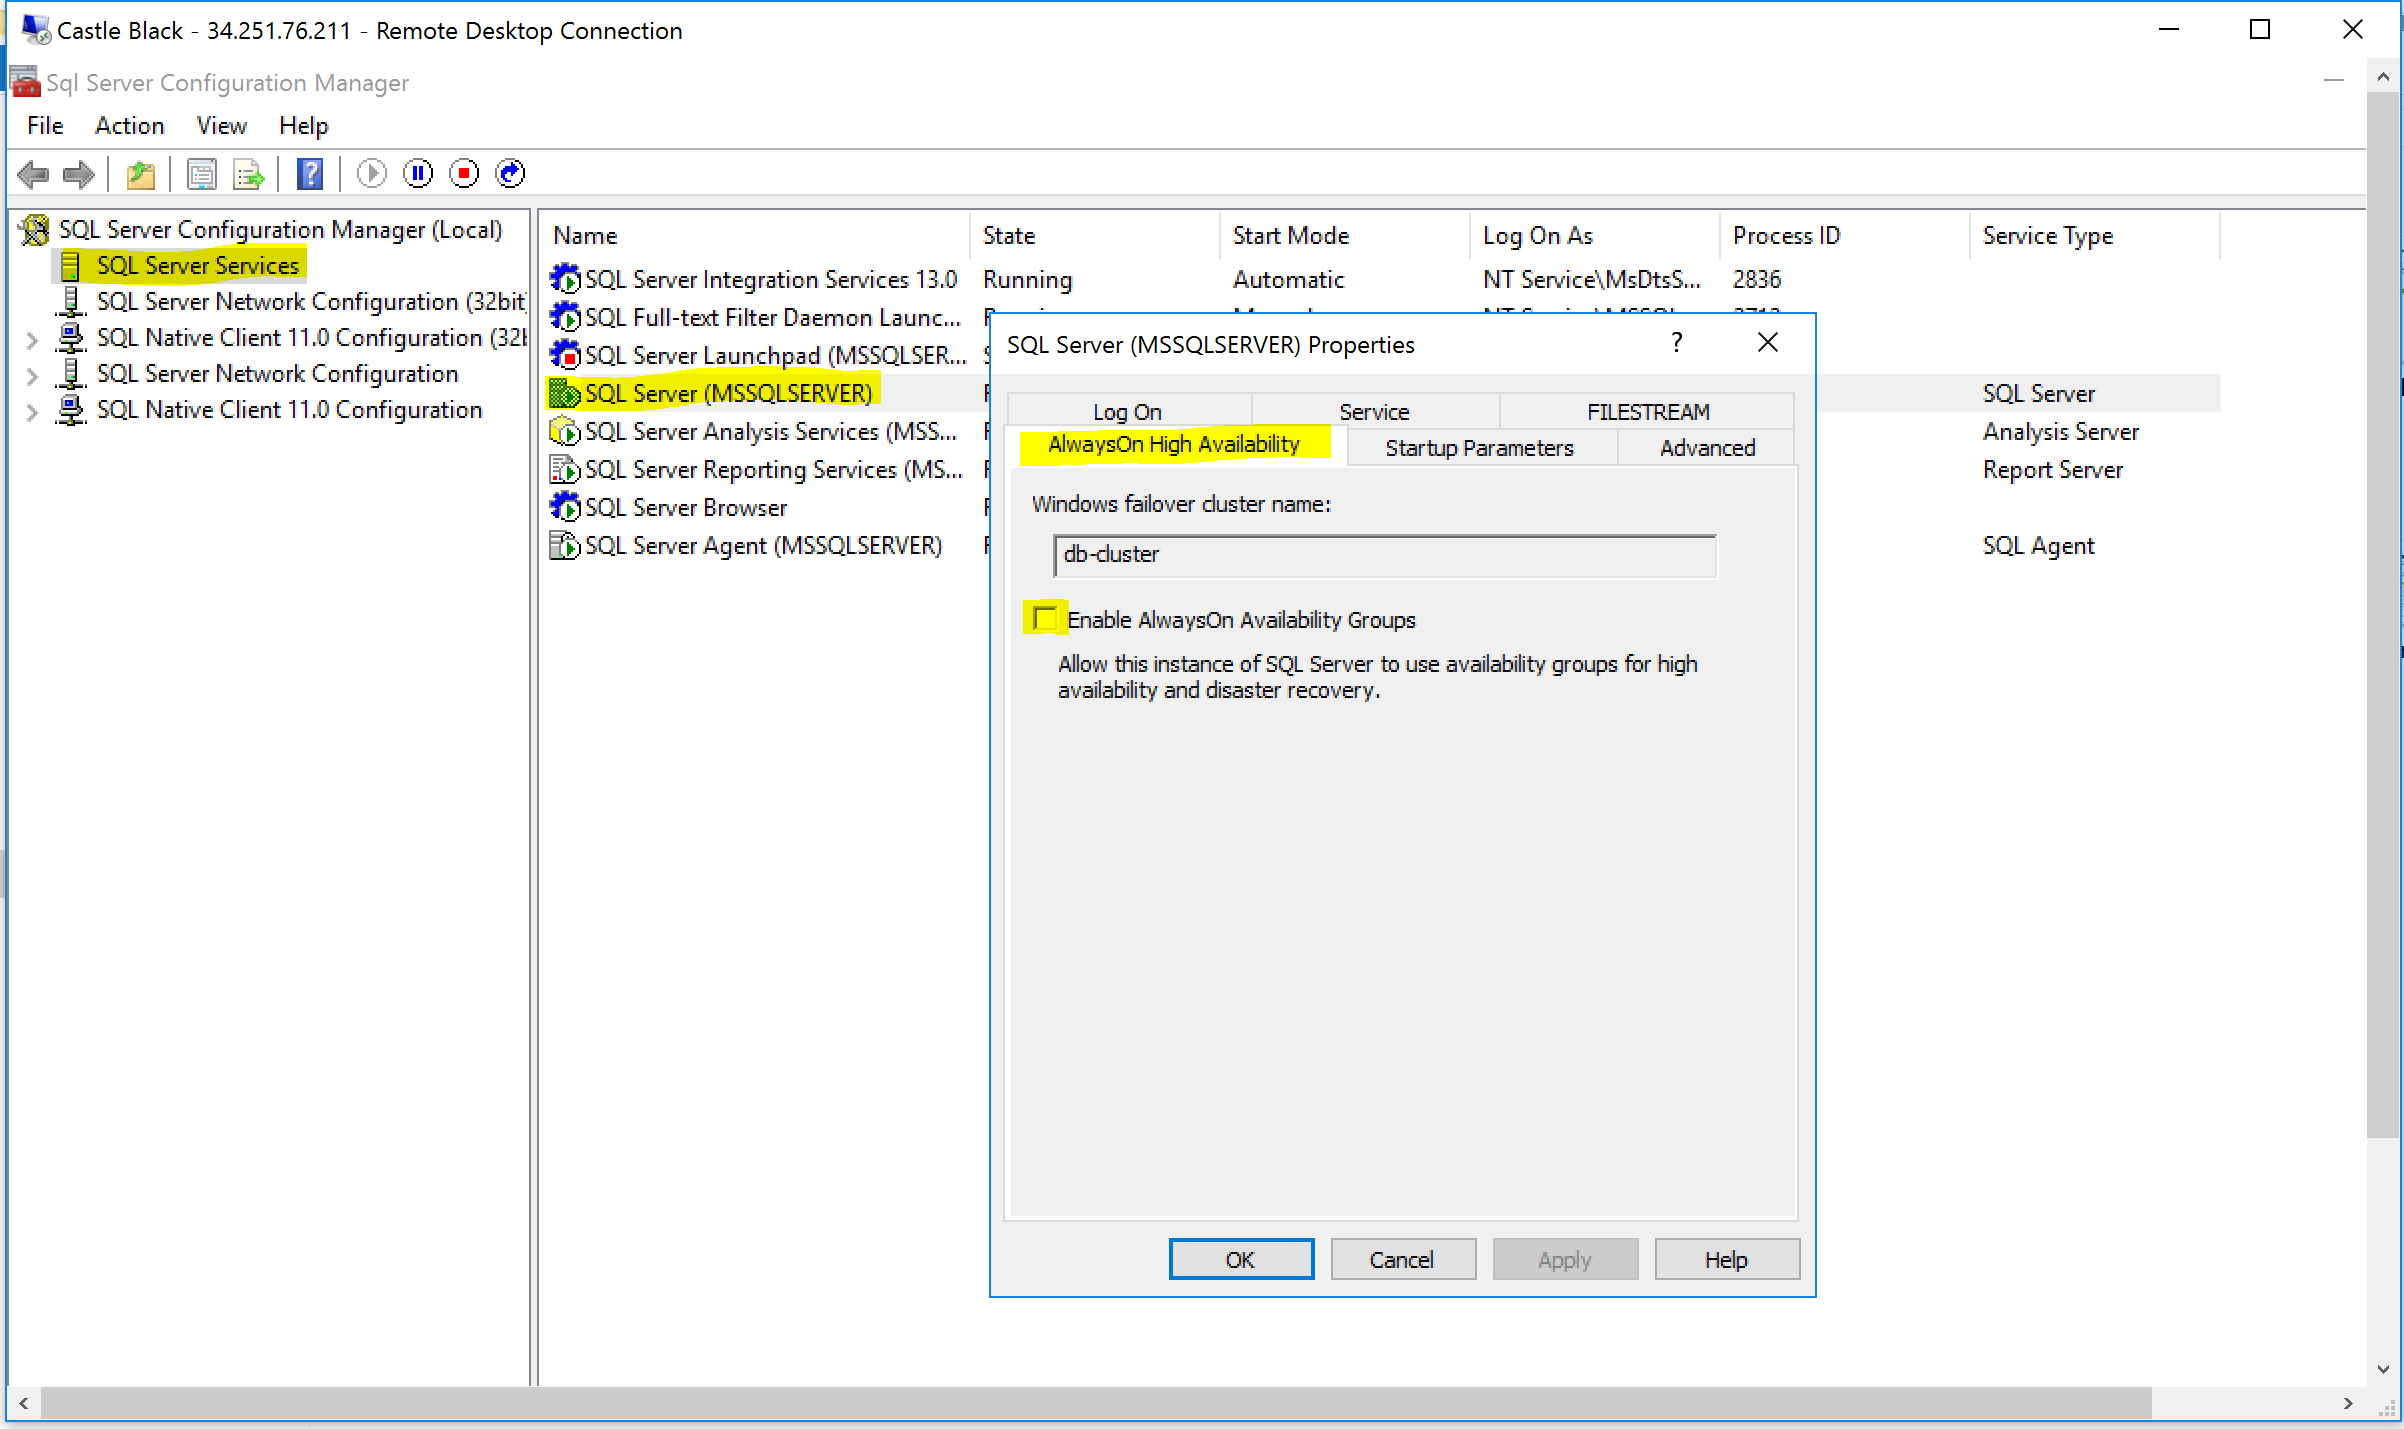Click the Windows failover cluster name field
Viewport: 2404px width, 1429px height.
1385,555
